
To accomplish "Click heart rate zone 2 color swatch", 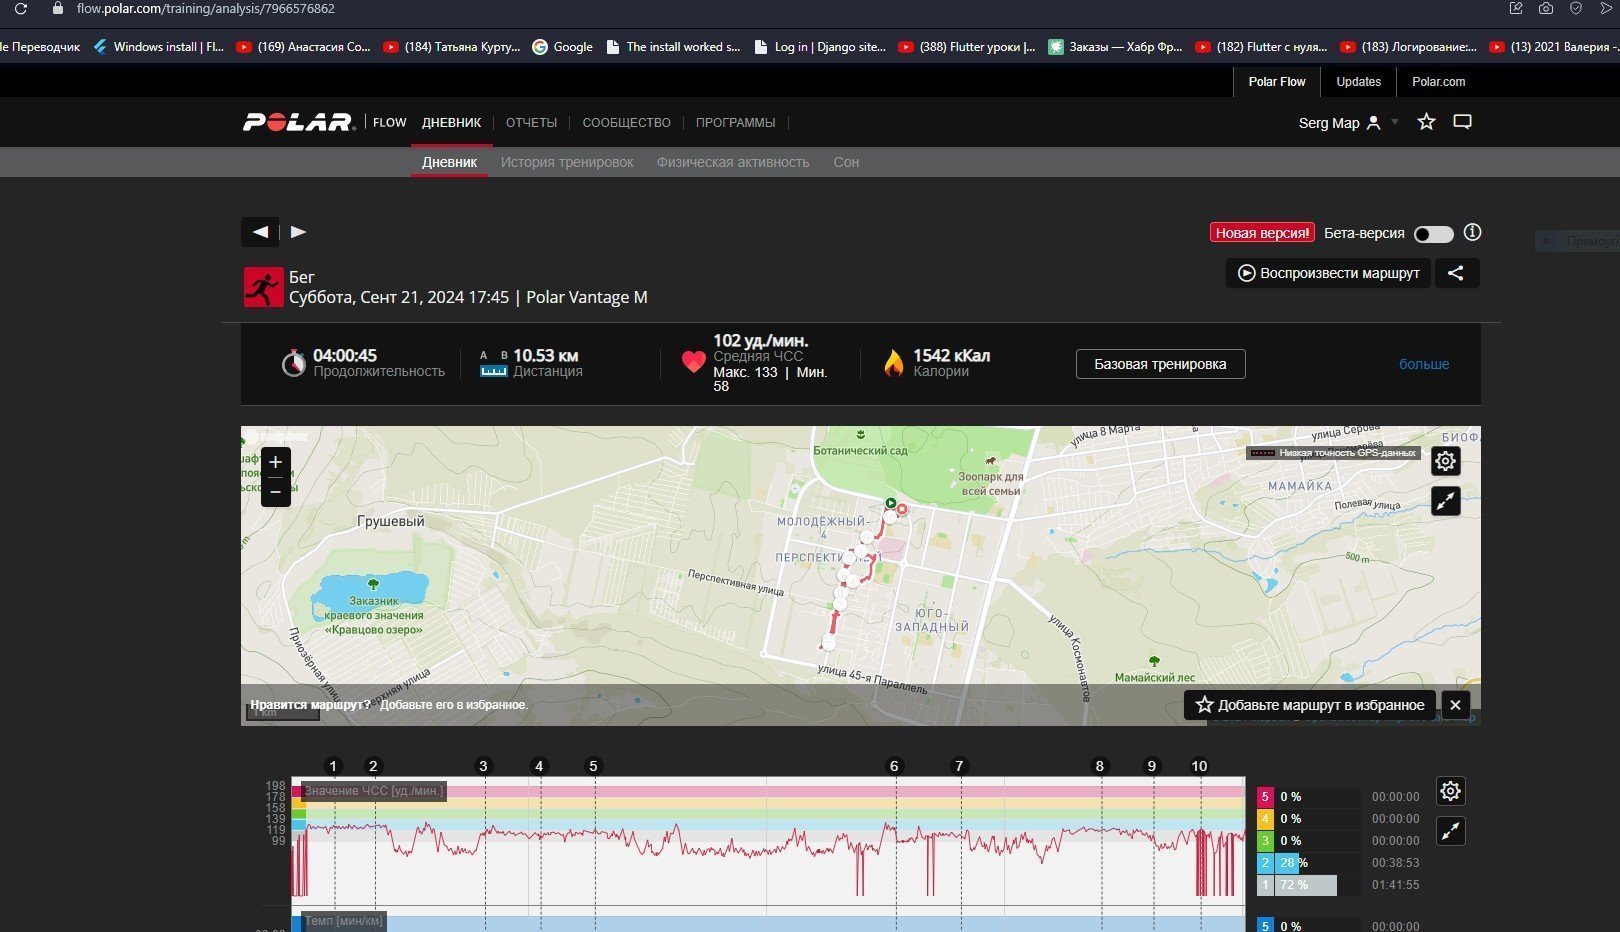I will click(x=1265, y=863).
